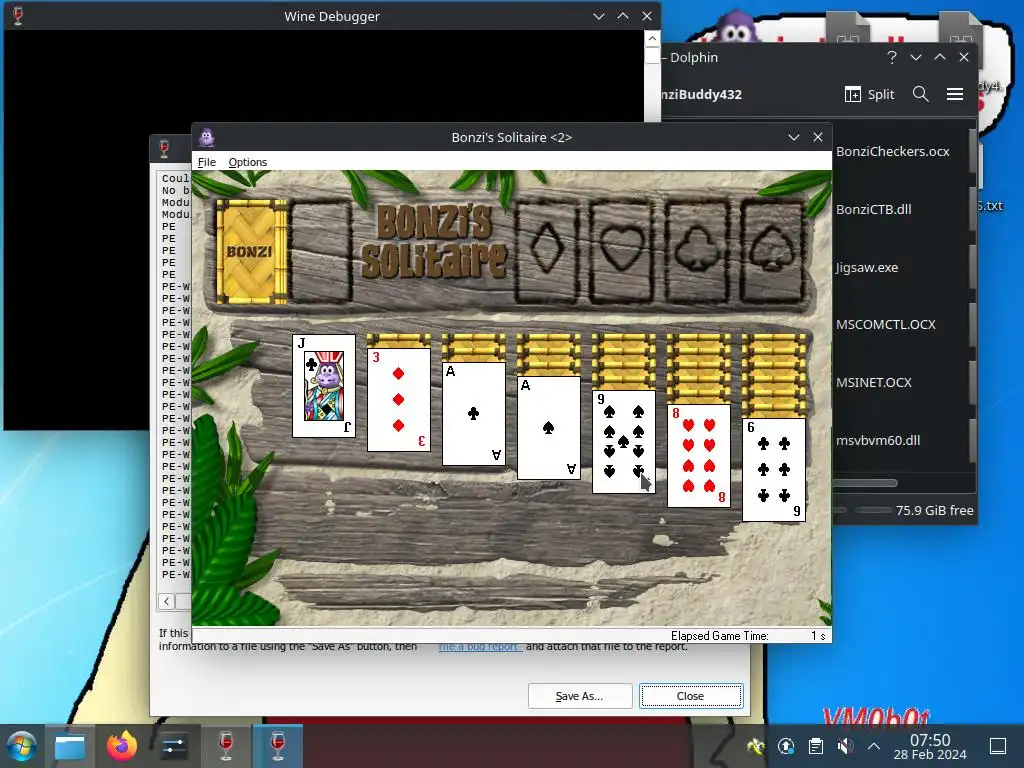
Task: Click the Wine Debugger scrollbar up arrow
Action: coord(652,39)
